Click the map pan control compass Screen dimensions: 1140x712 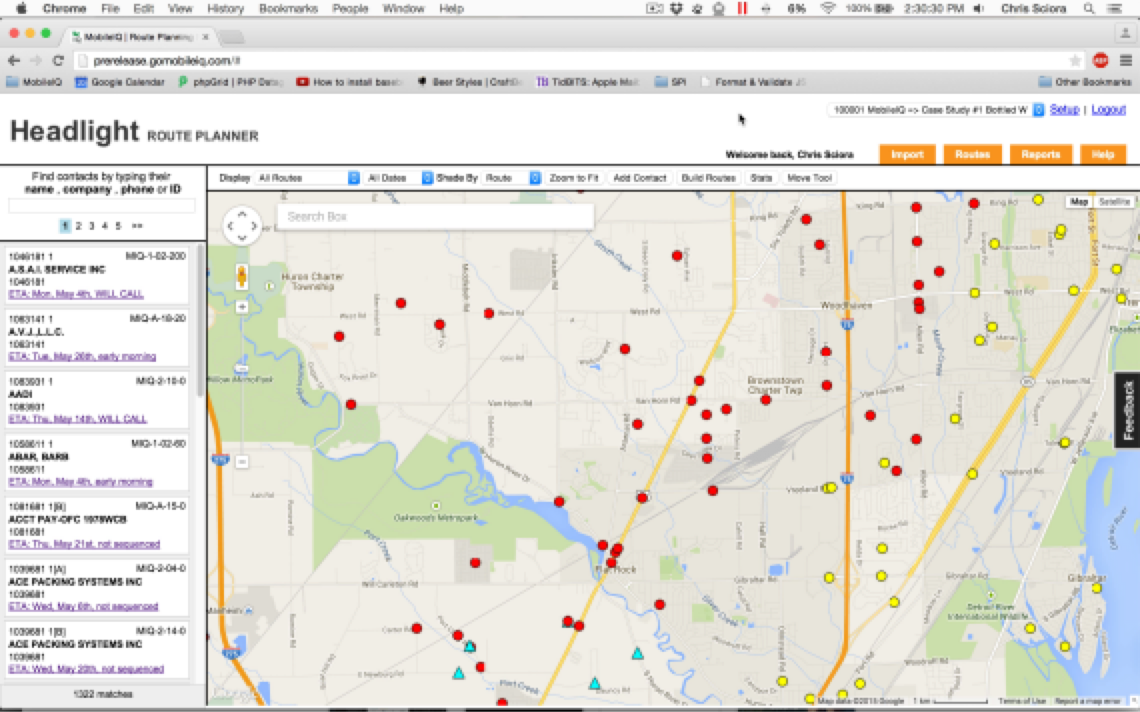tap(242, 226)
